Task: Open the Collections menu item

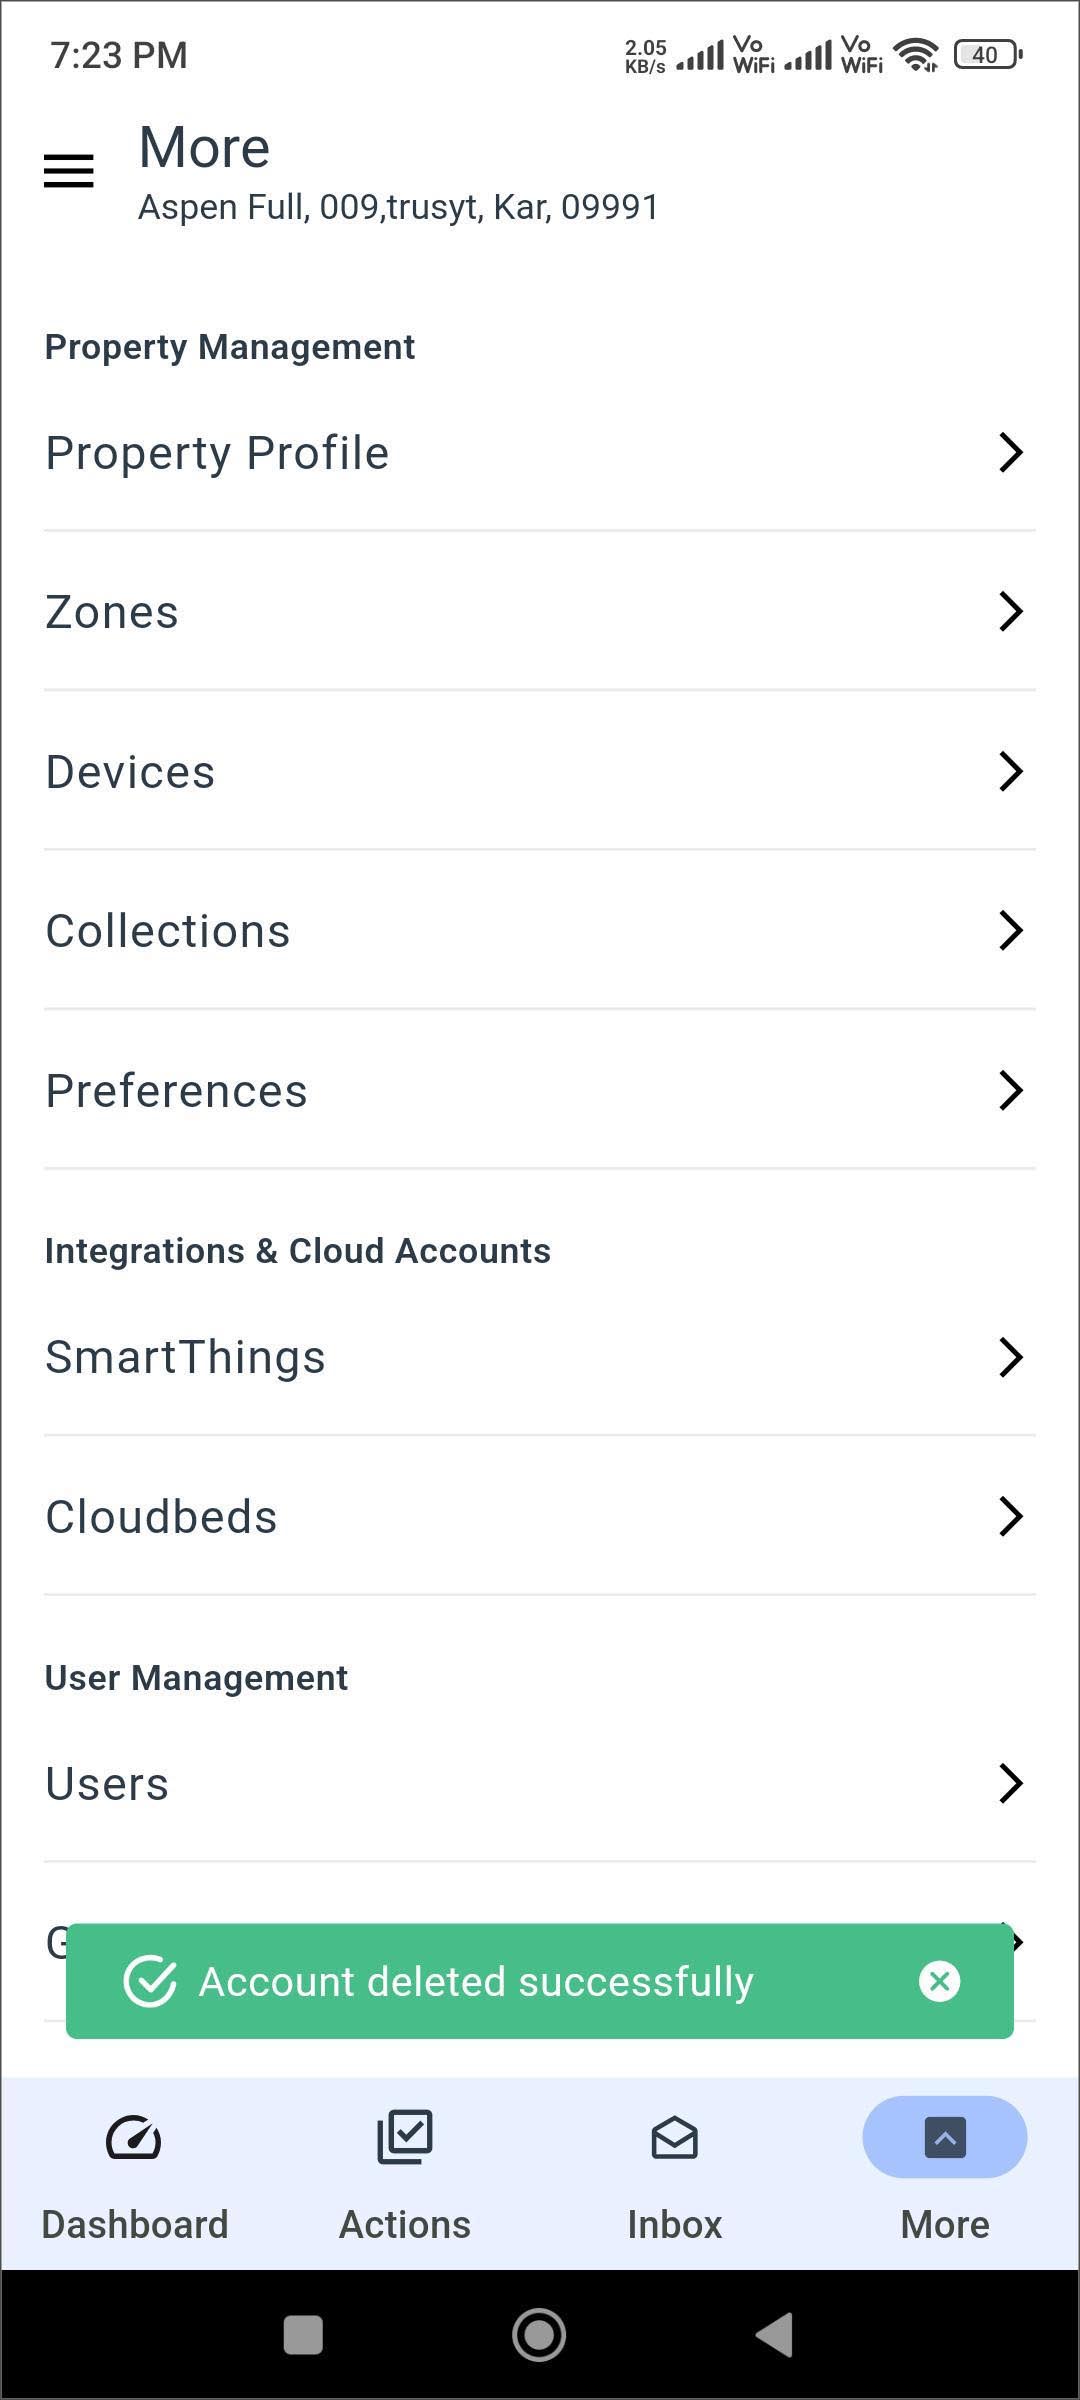Action: [168, 931]
